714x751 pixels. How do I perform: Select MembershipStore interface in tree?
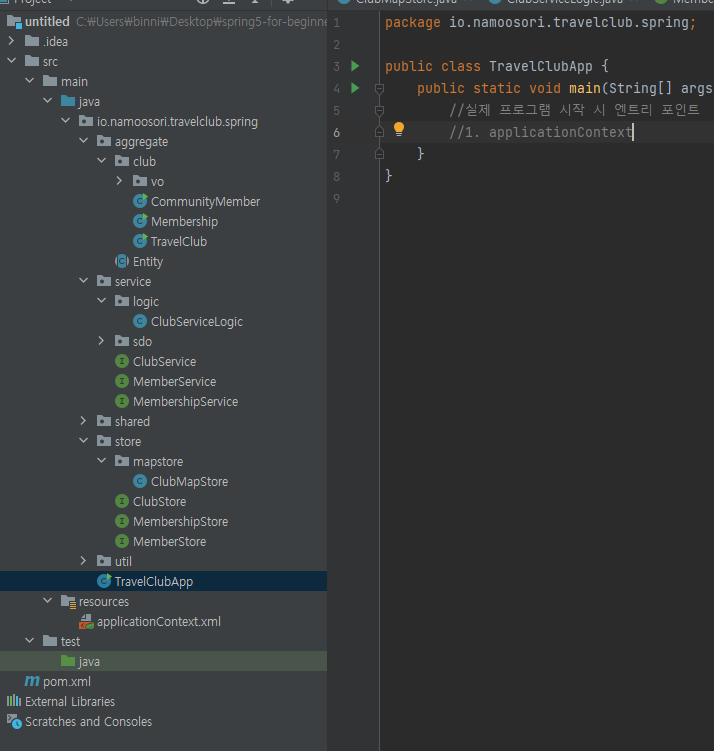(x=180, y=522)
